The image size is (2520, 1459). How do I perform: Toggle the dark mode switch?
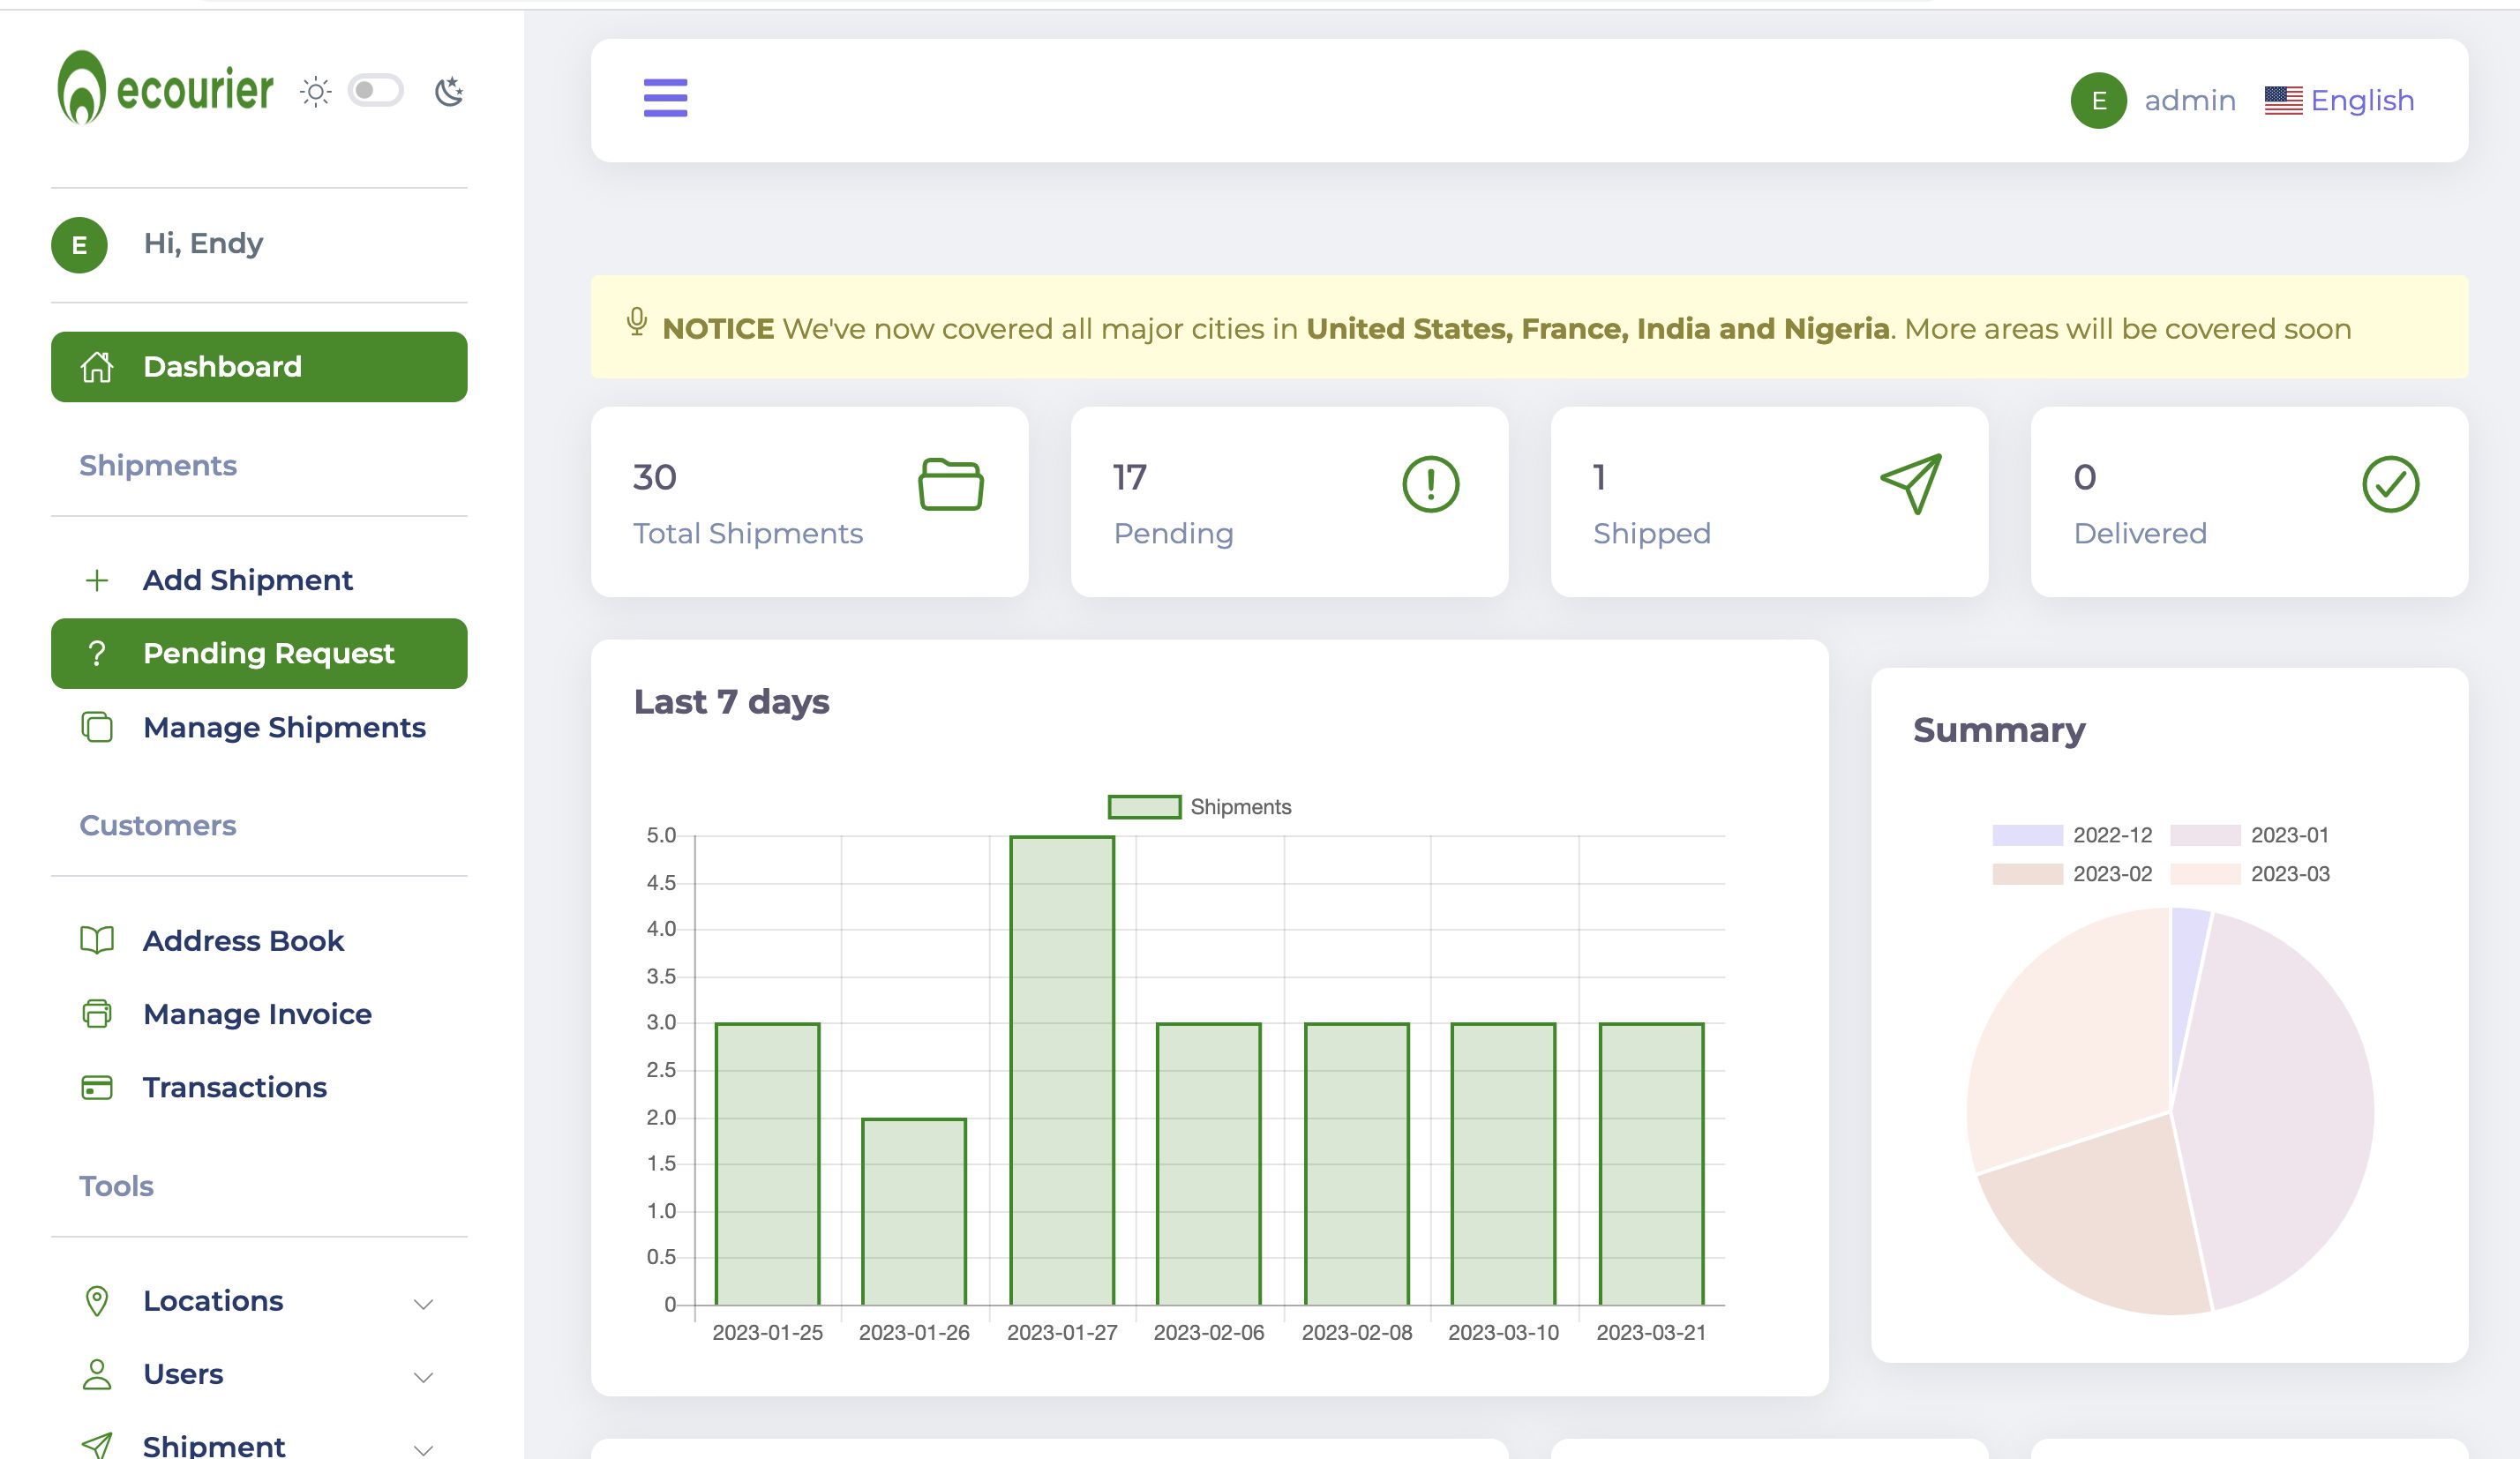375,91
